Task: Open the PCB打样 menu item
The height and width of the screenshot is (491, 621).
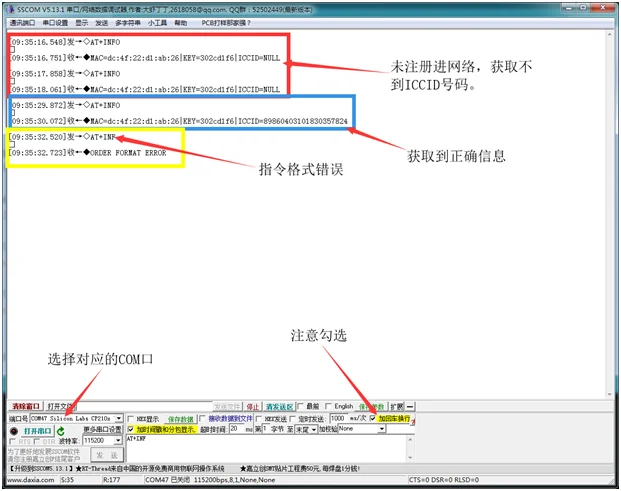Action: (226, 23)
